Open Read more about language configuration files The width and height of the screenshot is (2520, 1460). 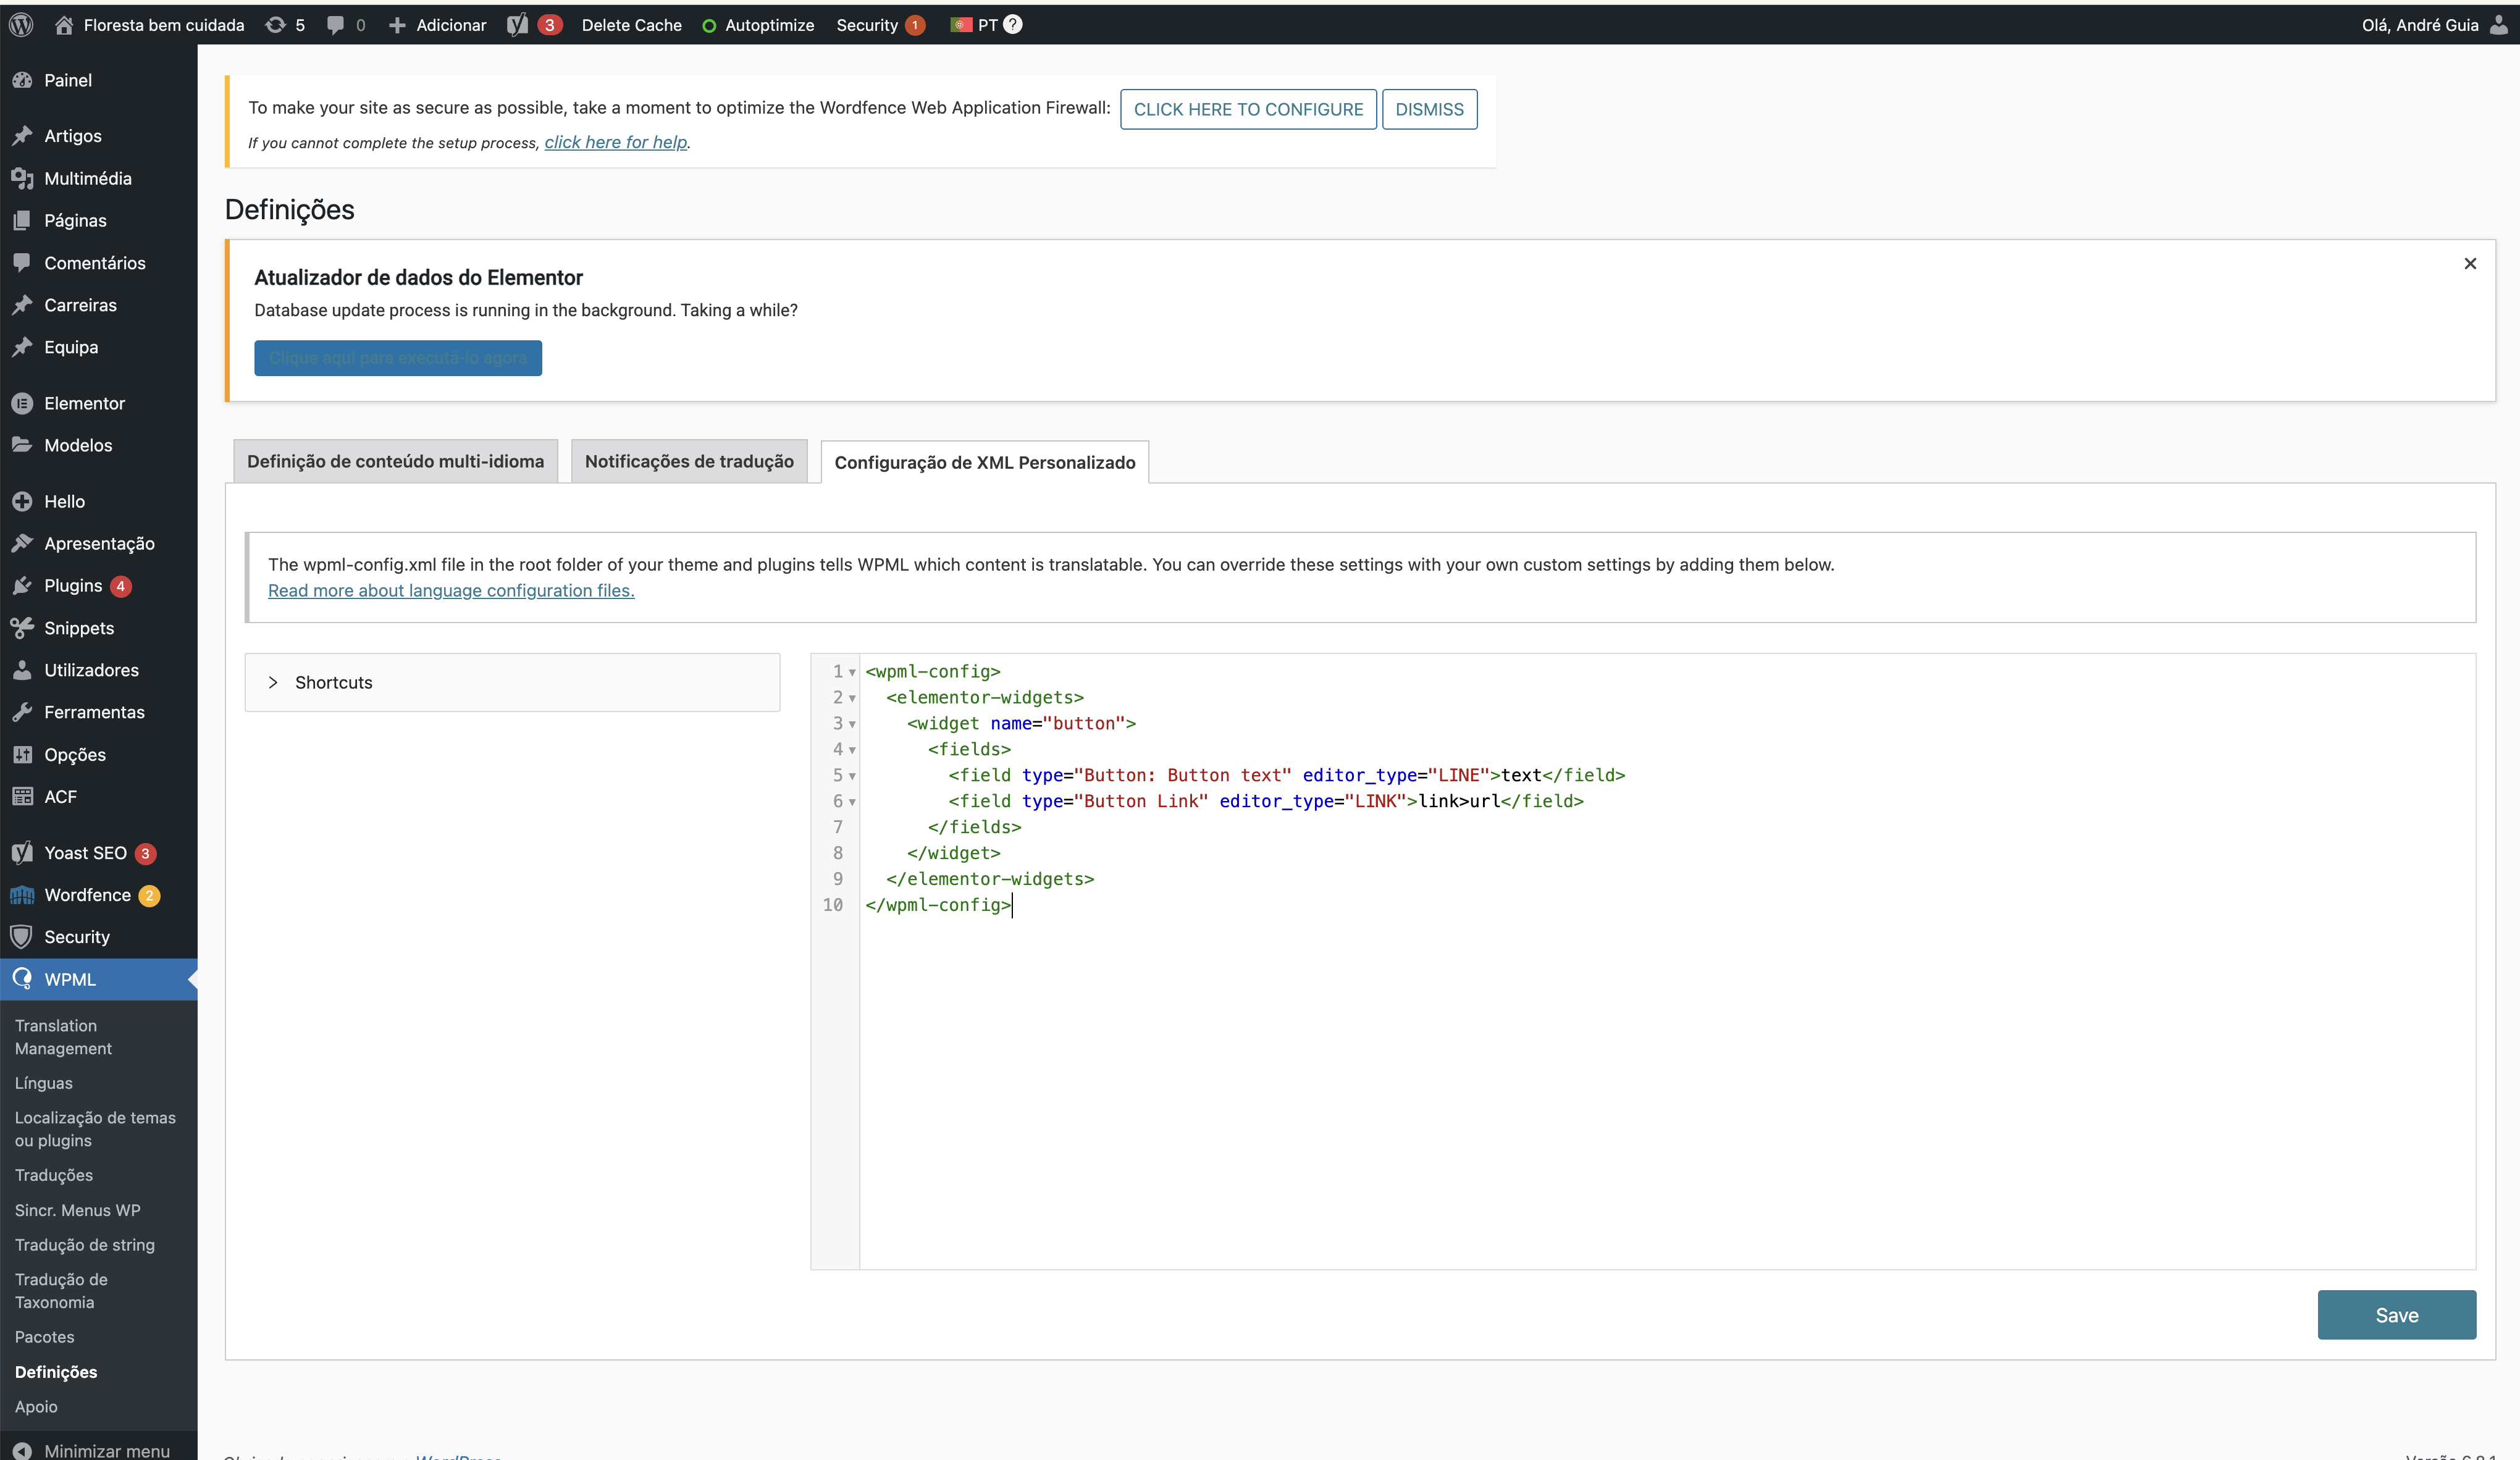[x=451, y=590]
